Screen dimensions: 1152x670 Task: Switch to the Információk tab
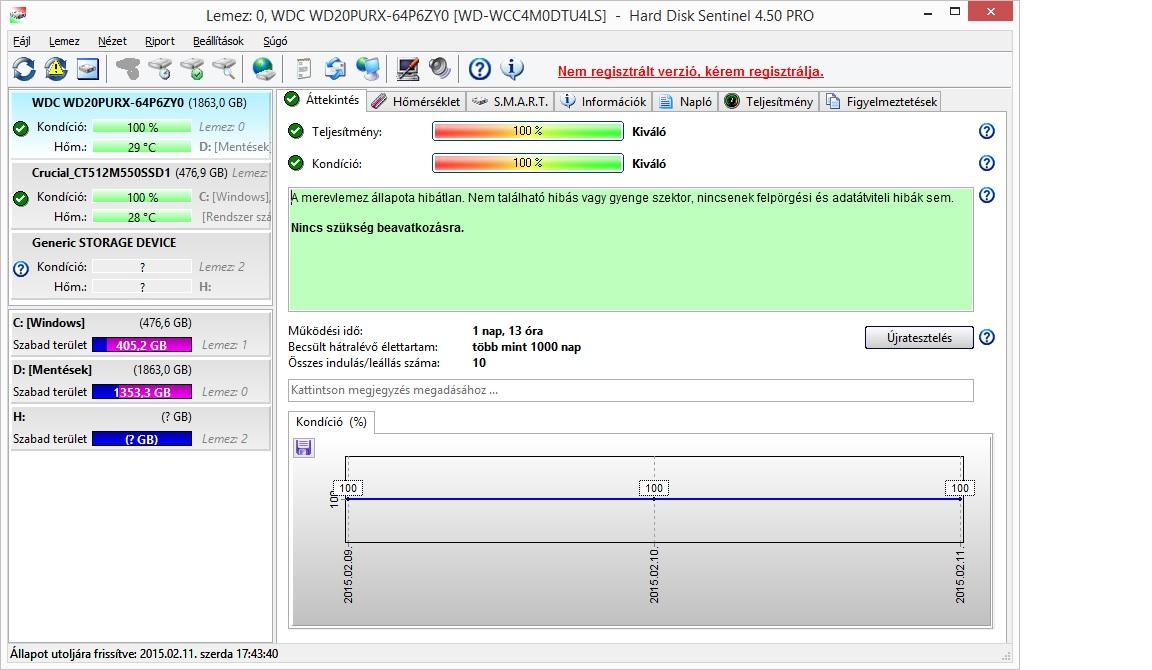[604, 101]
